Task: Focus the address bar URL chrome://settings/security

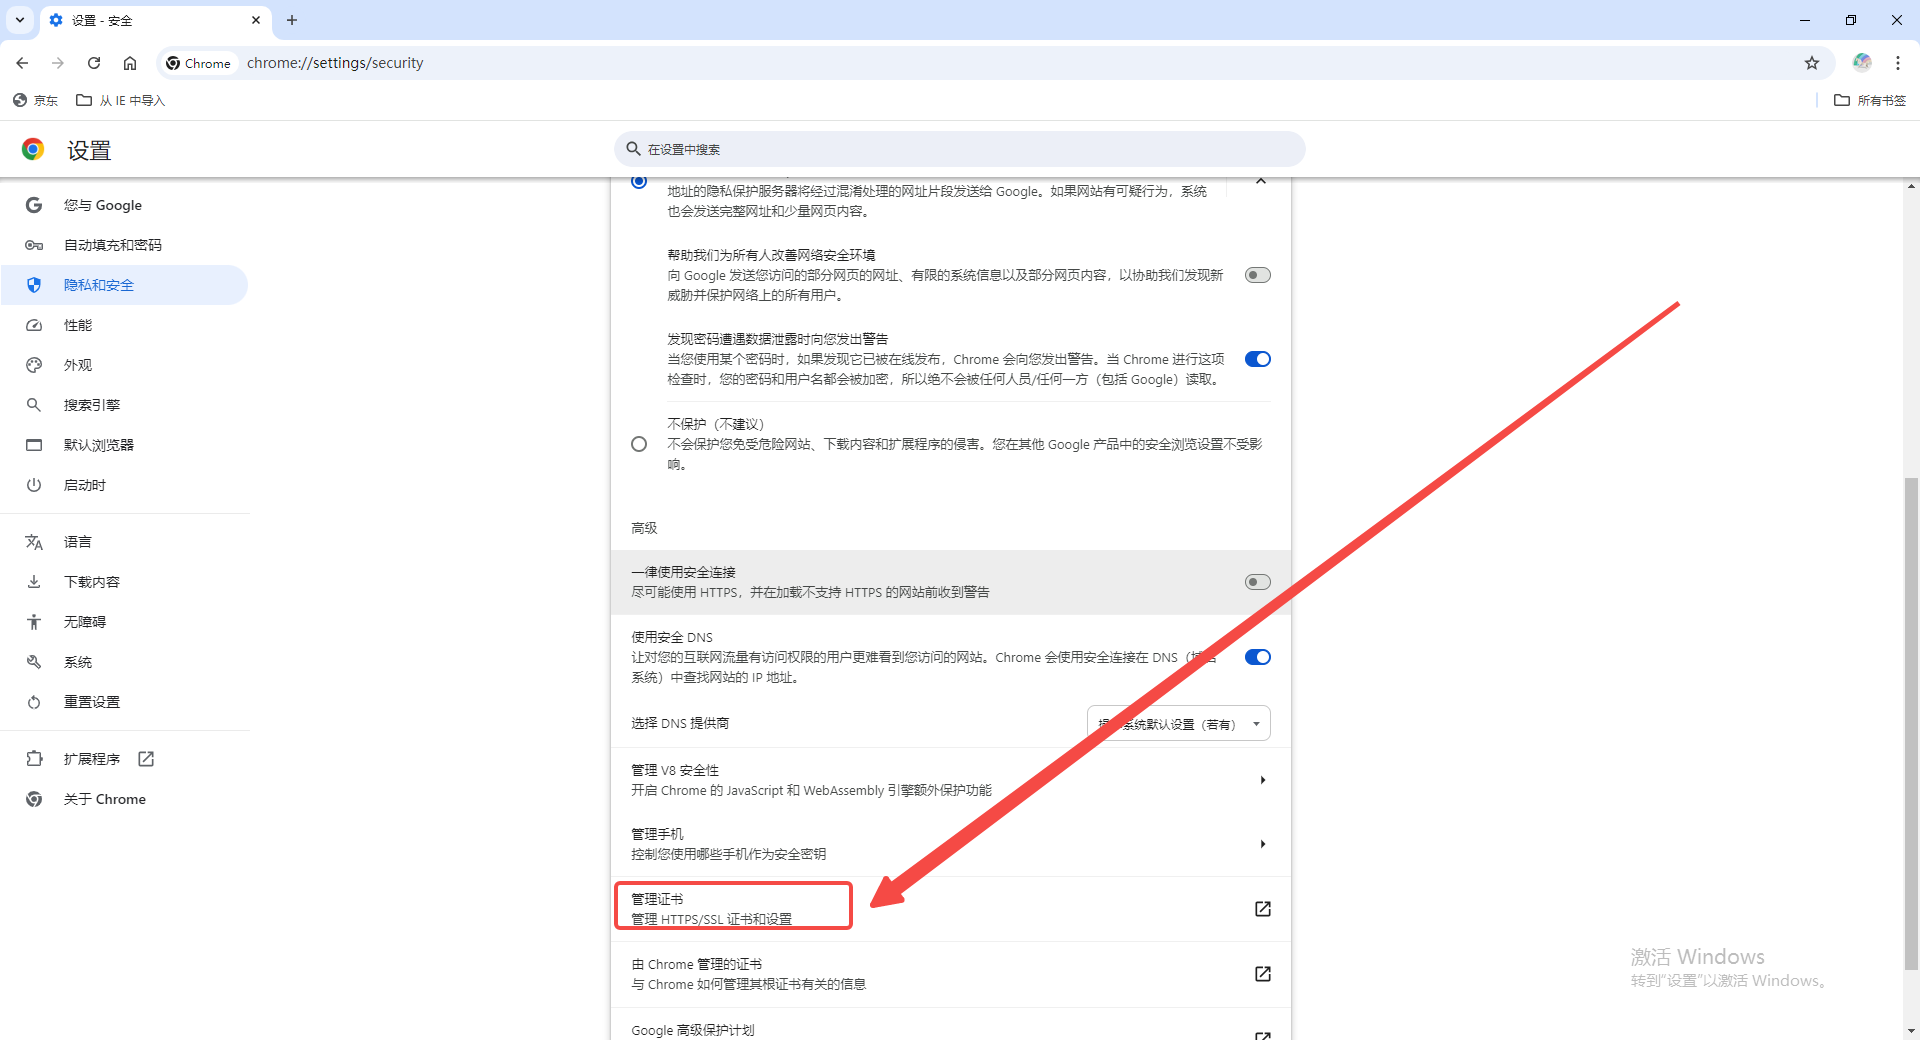Action: click(336, 63)
